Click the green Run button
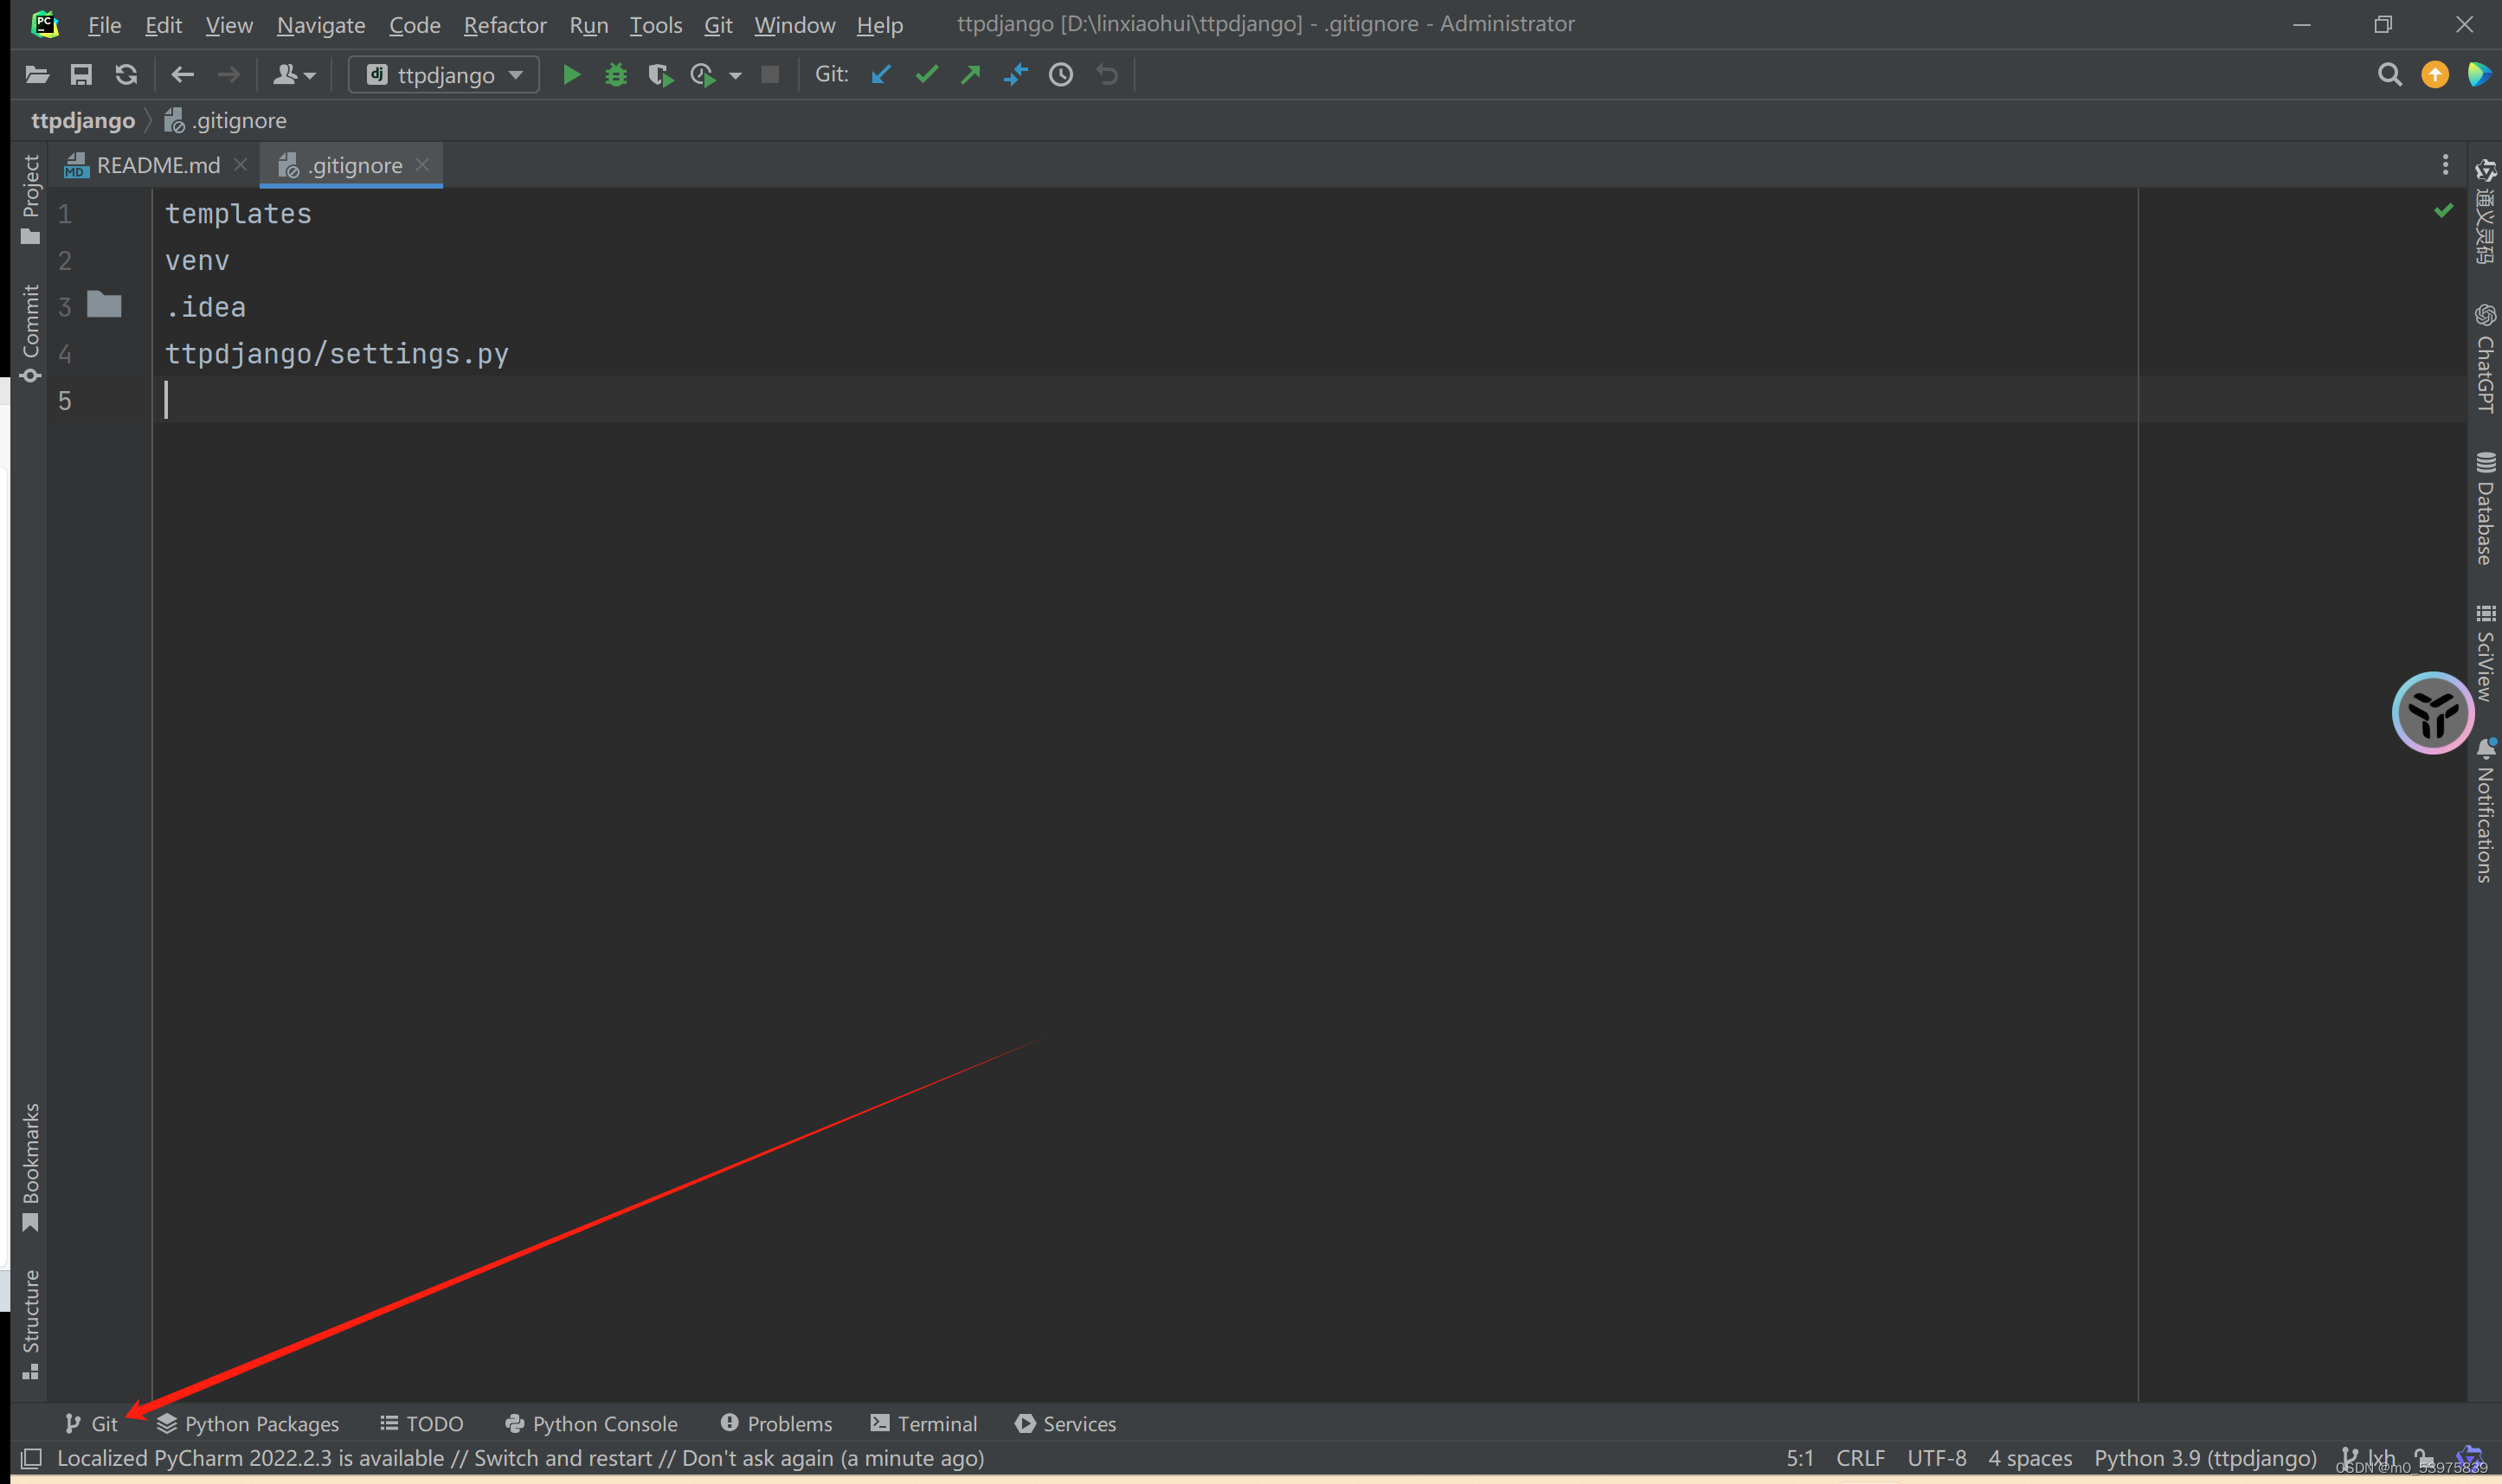Screen dimensions: 2502x1484 coord(571,75)
